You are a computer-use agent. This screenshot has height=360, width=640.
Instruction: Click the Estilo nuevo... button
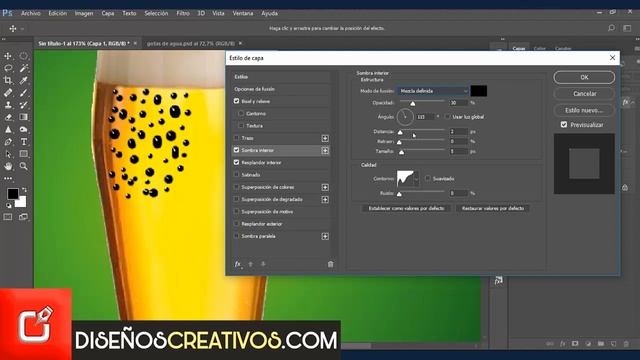point(584,110)
